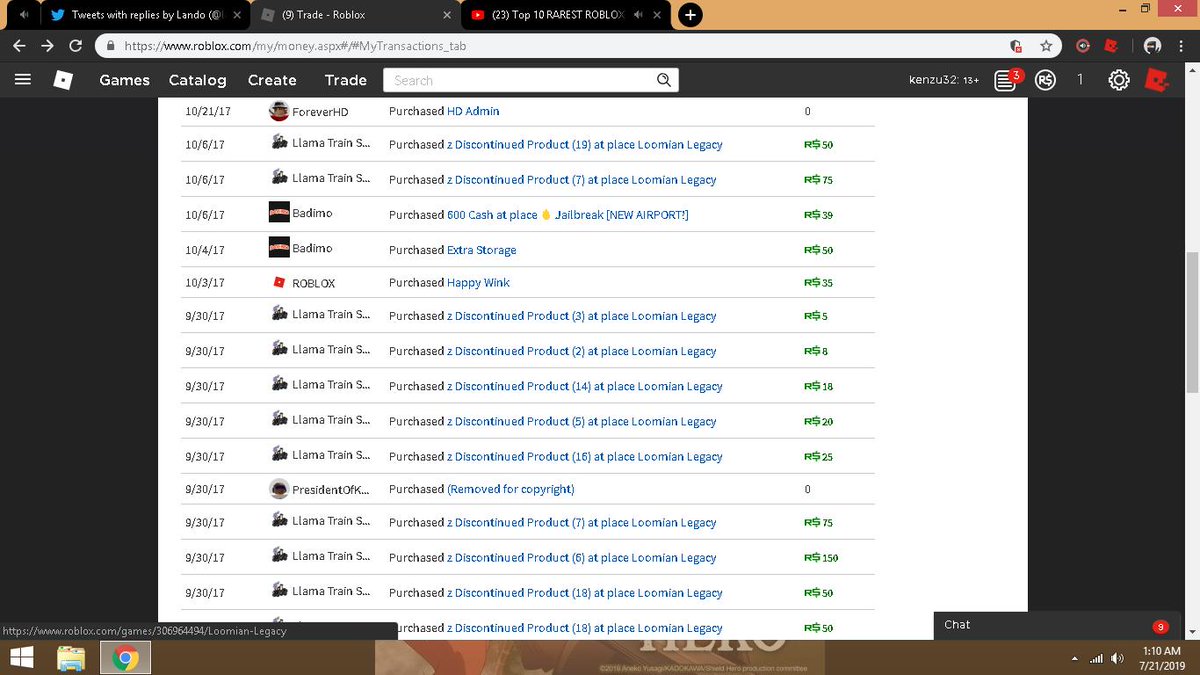Open Discontinued Product (5) at Loomian Legacy
The height and width of the screenshot is (675, 1200).
pos(582,421)
